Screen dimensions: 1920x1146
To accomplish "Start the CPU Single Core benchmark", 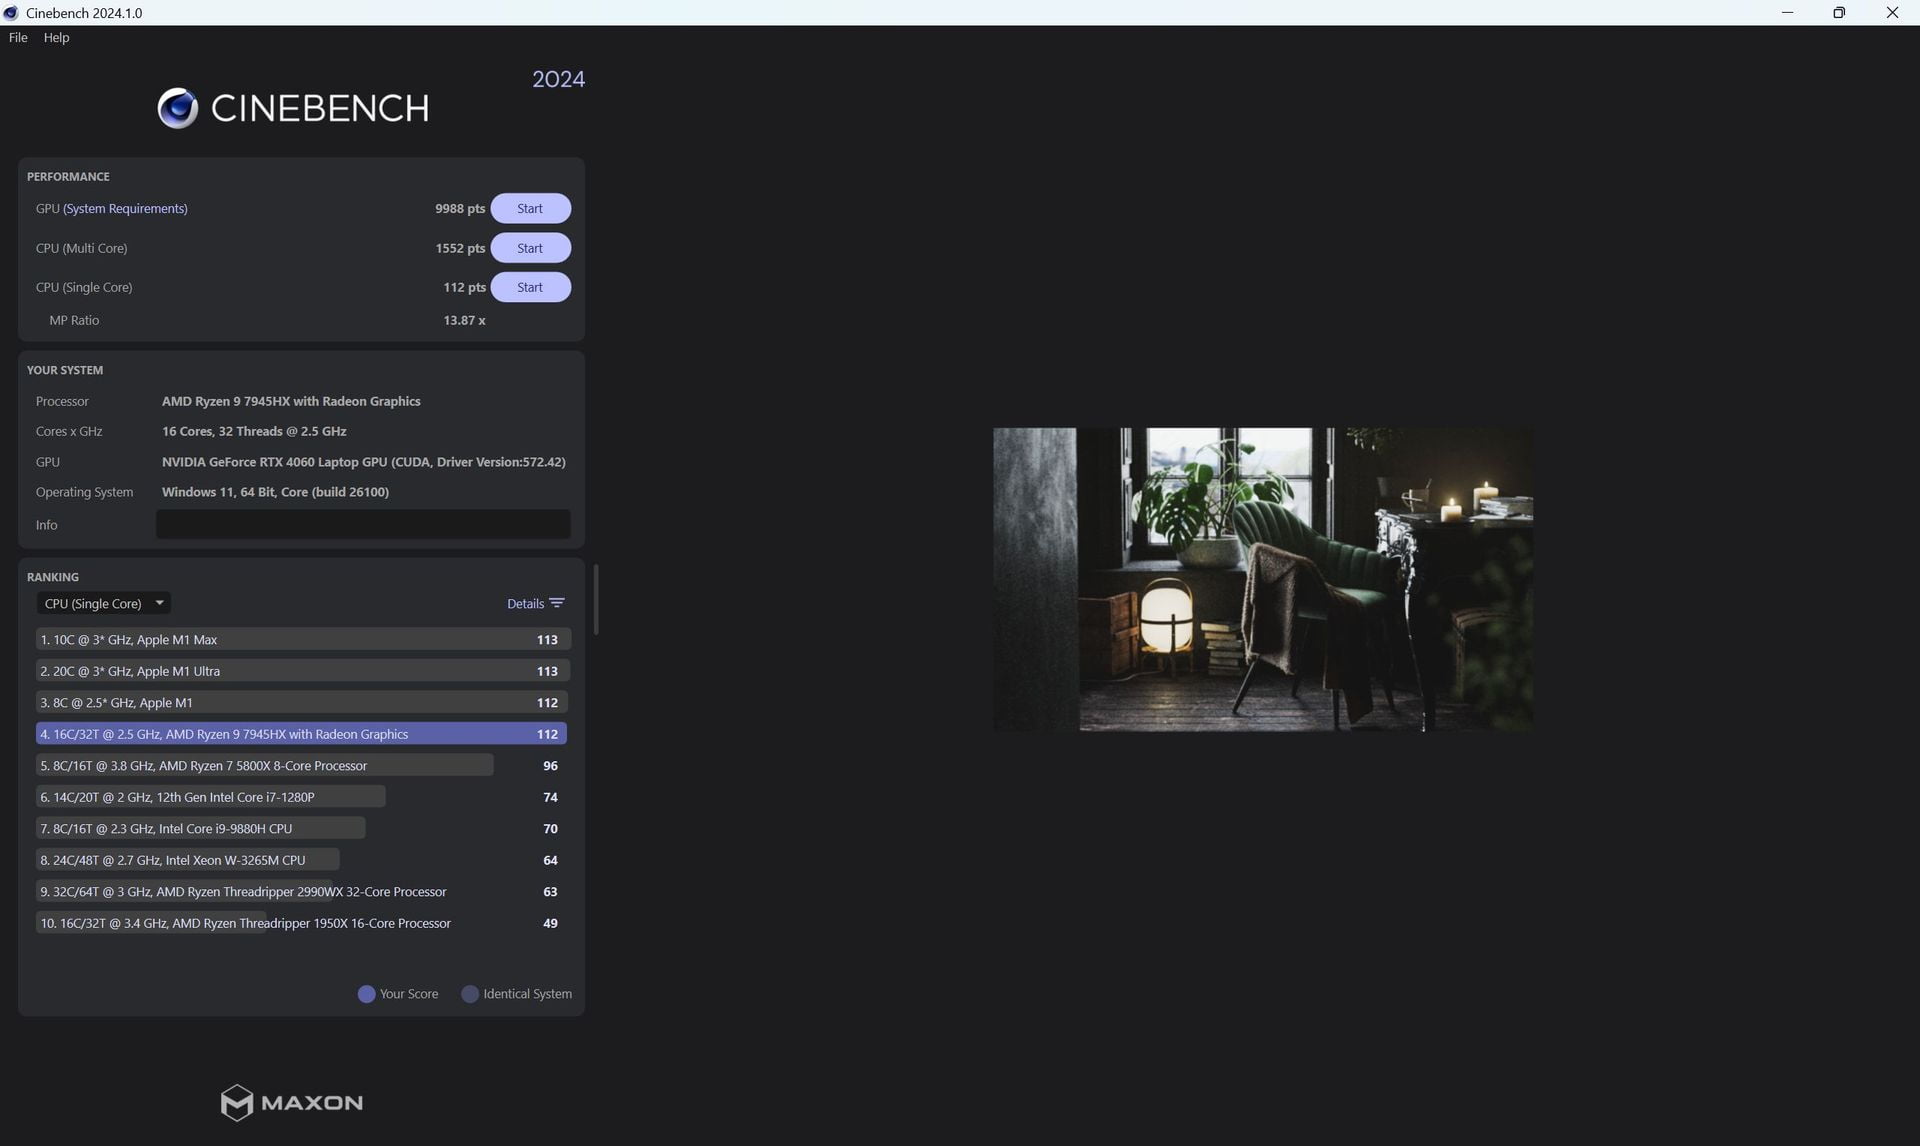I will [530, 287].
